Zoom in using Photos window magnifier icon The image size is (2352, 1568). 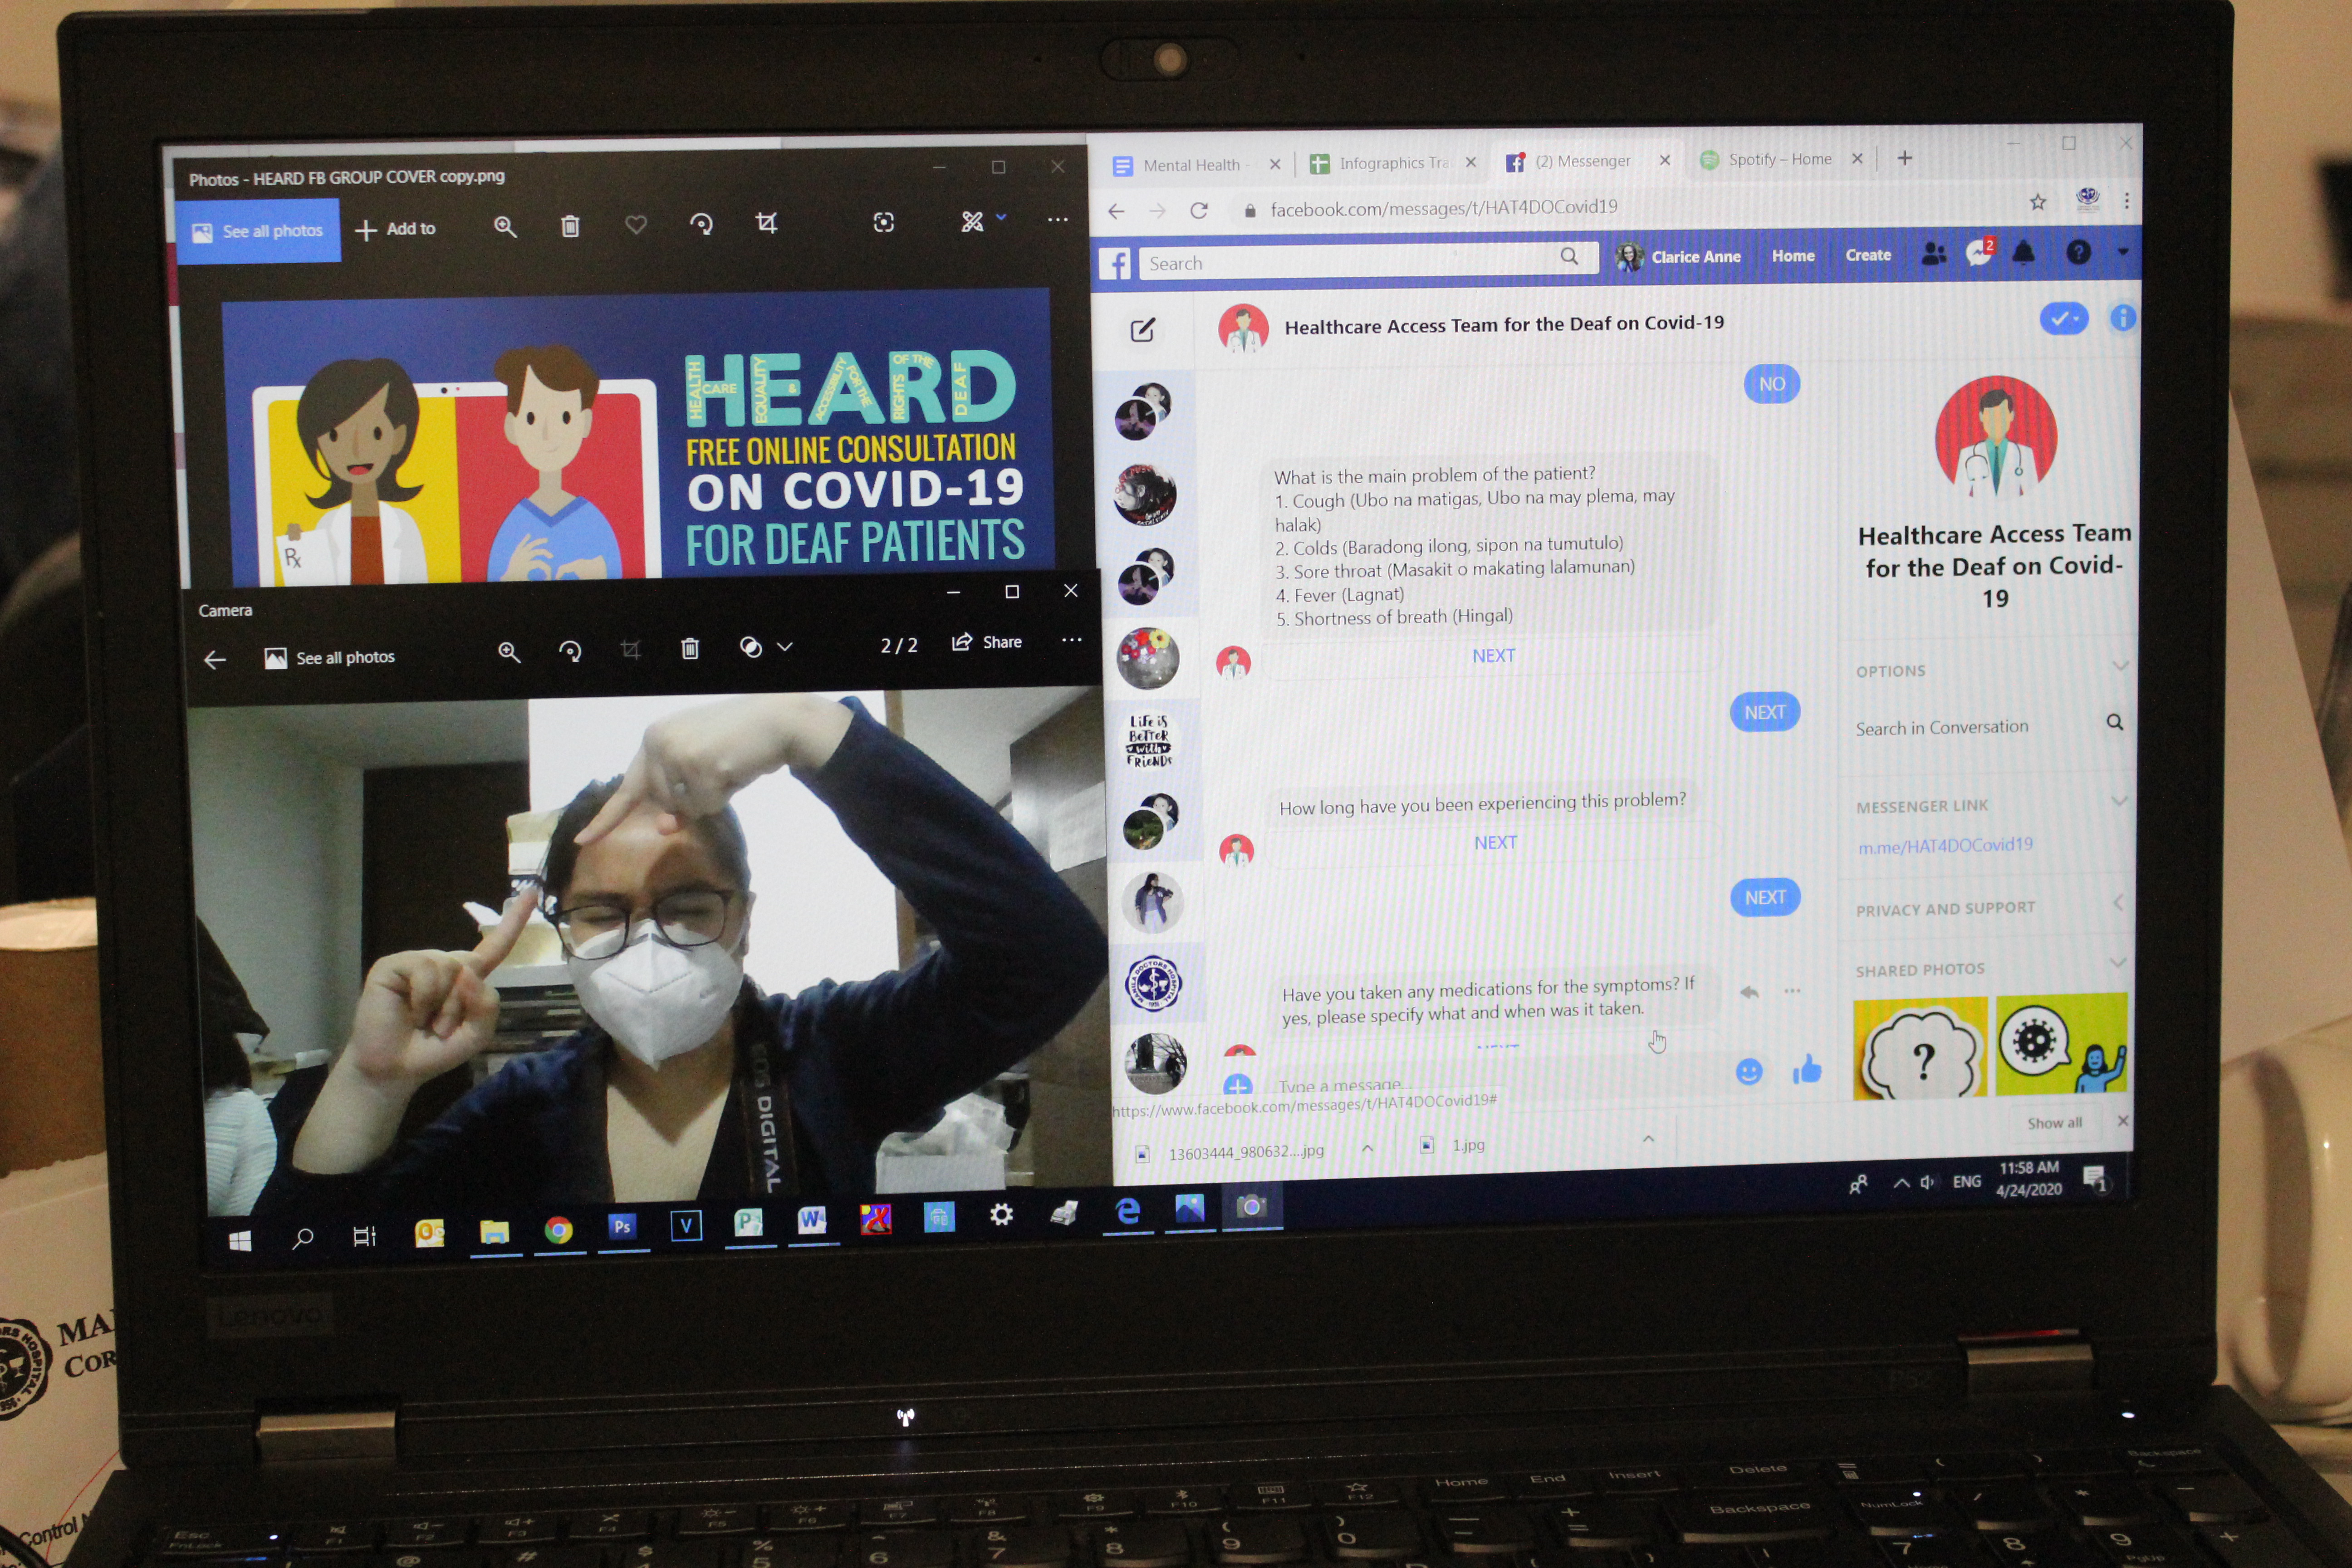[x=505, y=227]
